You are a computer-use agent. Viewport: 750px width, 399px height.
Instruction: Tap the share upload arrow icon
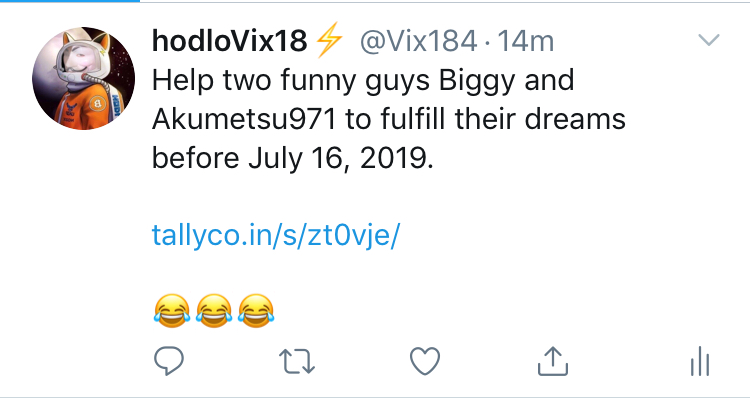point(553,361)
